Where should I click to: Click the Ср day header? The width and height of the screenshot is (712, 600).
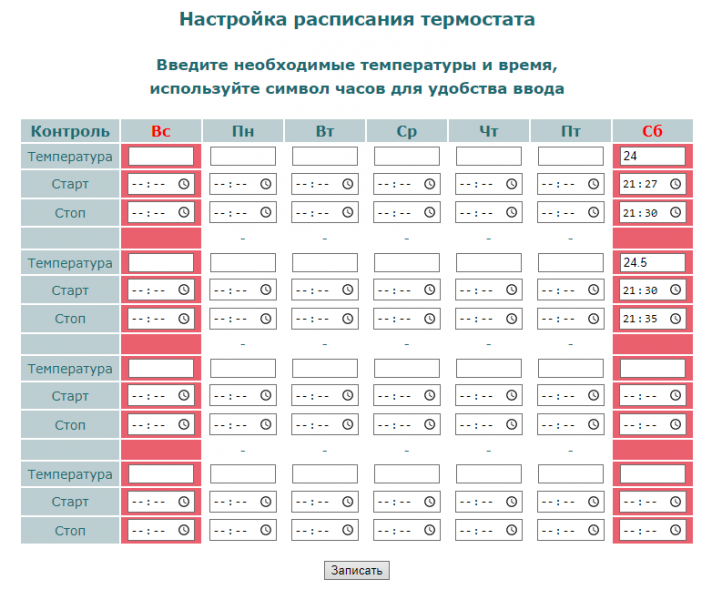[407, 131]
